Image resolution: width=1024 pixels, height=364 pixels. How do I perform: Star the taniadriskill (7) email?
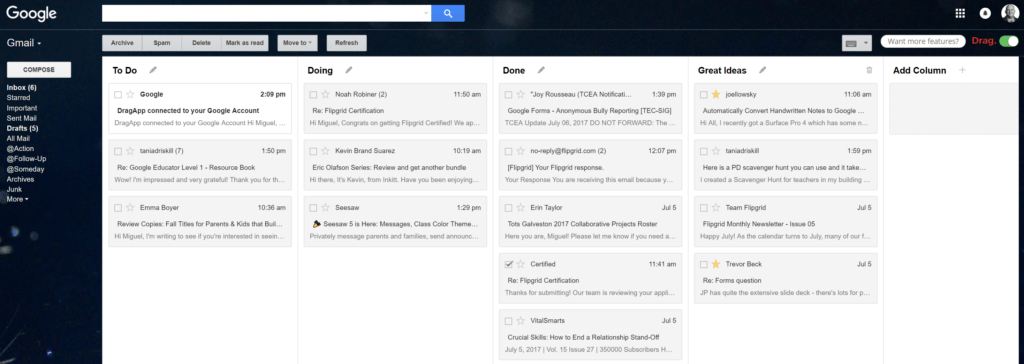(129, 151)
